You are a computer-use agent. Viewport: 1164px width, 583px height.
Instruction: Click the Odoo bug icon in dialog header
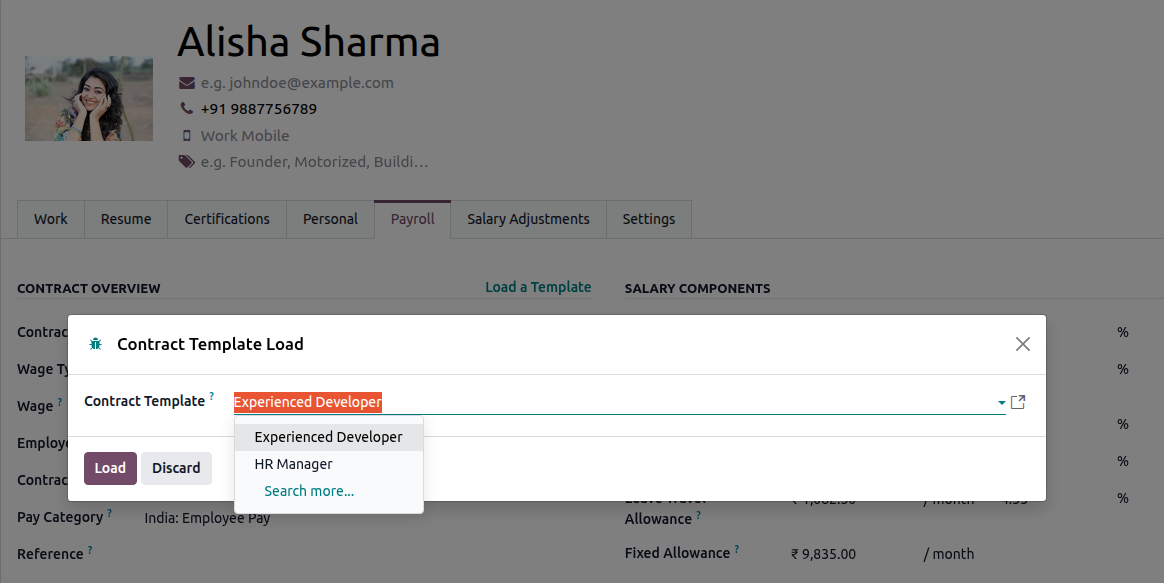click(x=96, y=343)
